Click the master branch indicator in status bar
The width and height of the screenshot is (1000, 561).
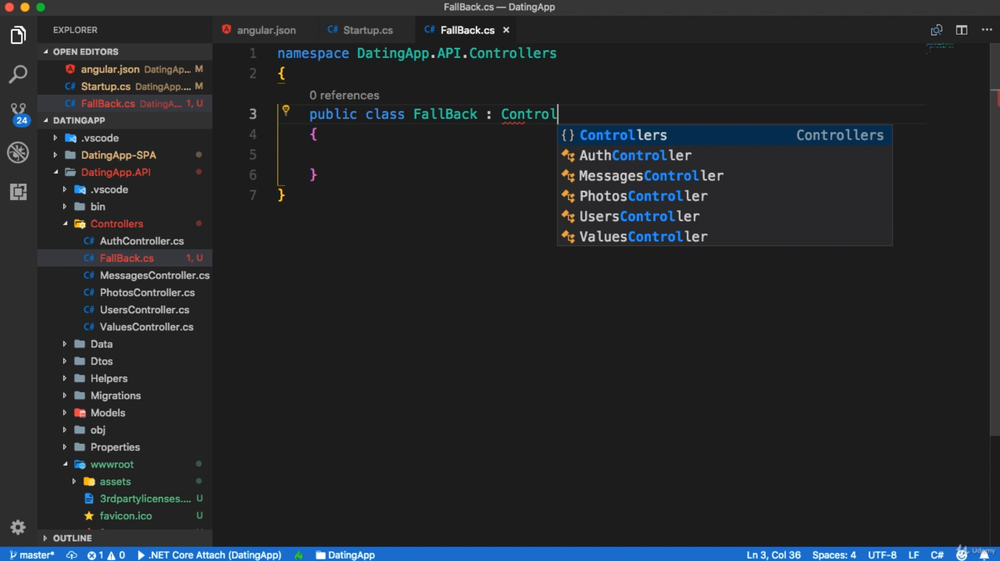[x=32, y=555]
